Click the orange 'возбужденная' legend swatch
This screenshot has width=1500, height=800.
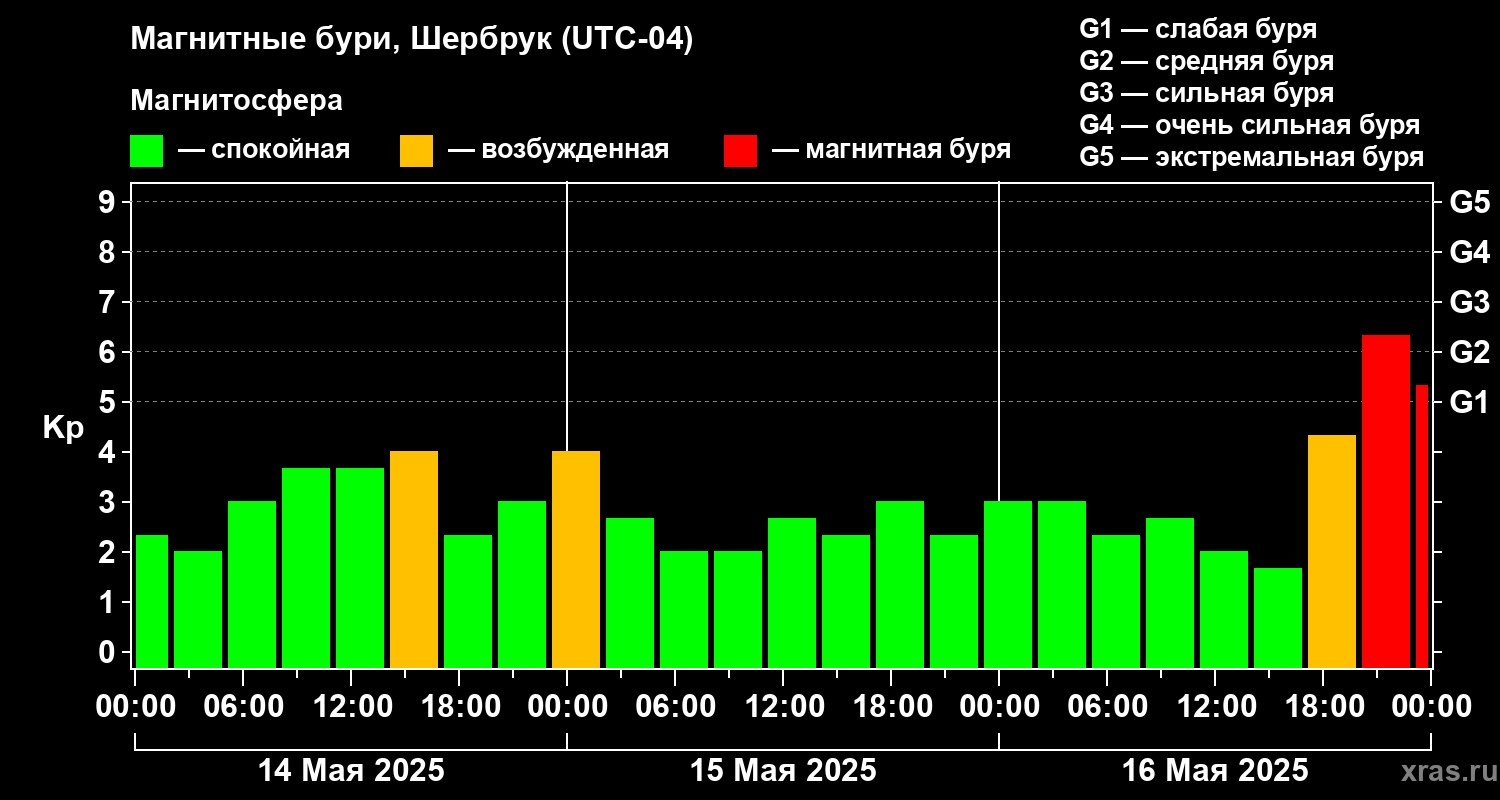click(416, 151)
